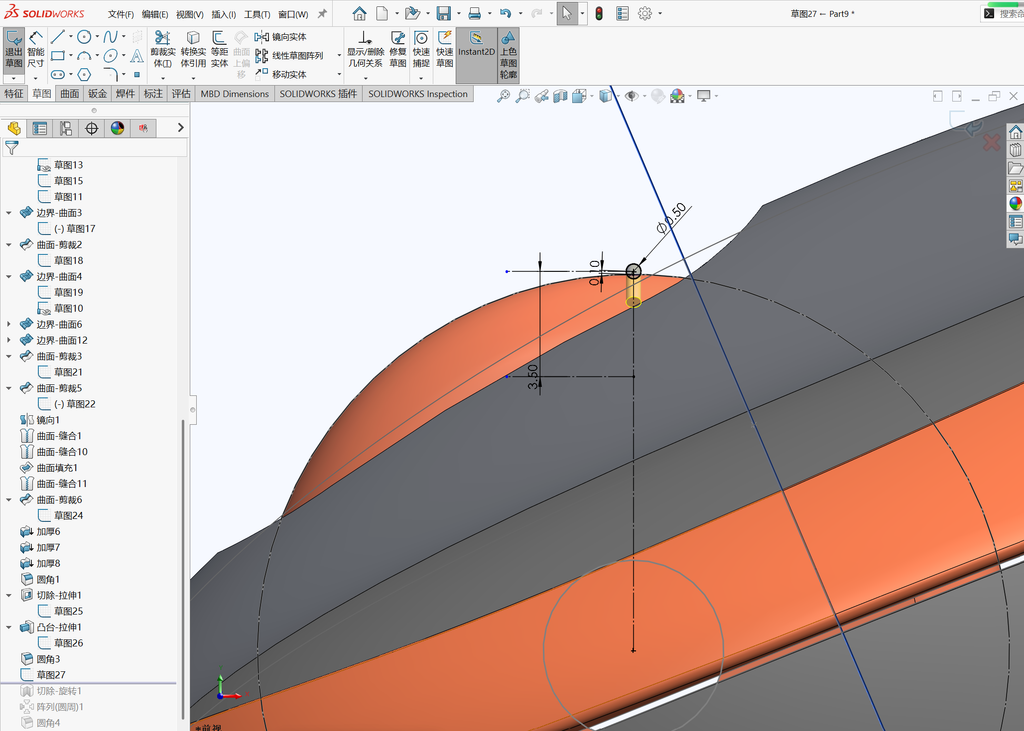The width and height of the screenshot is (1024, 731).
Task: Select the 智能尺寸 Smart Dimension tool
Action: [x=36, y=50]
